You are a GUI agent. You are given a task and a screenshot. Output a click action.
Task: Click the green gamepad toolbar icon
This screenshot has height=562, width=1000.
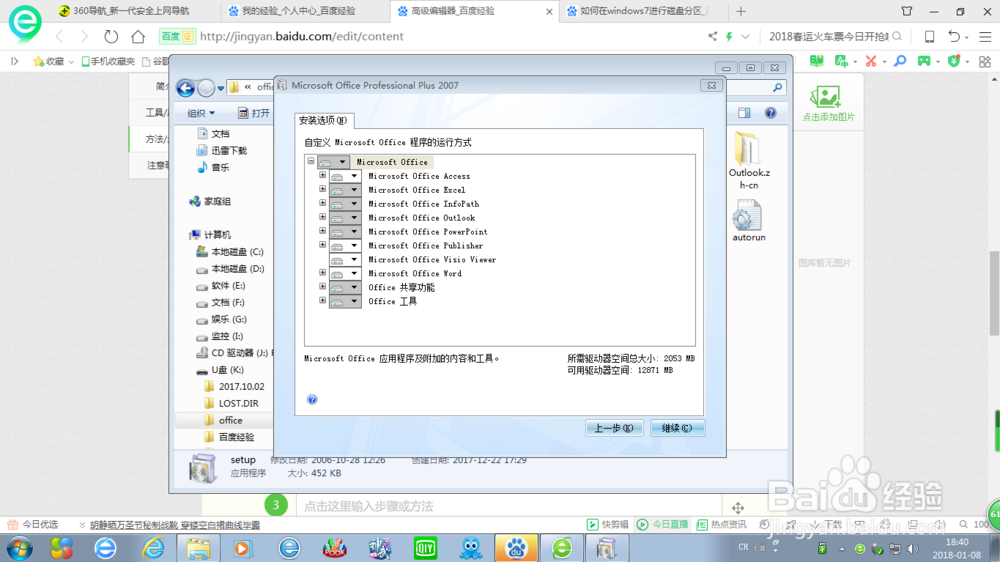click(x=924, y=61)
